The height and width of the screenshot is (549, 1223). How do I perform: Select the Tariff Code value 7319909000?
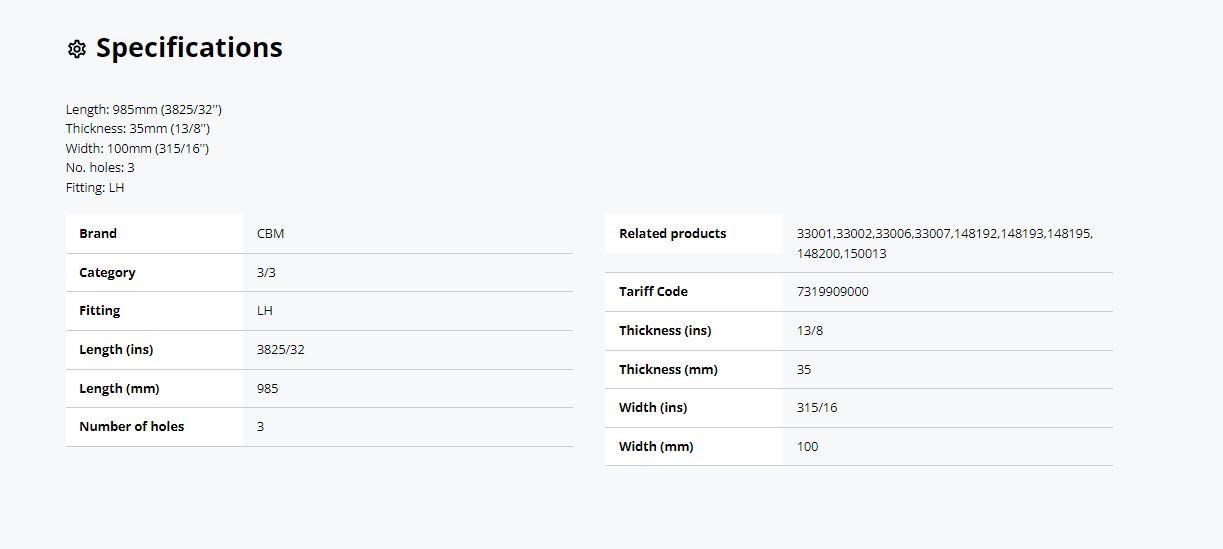pos(833,292)
